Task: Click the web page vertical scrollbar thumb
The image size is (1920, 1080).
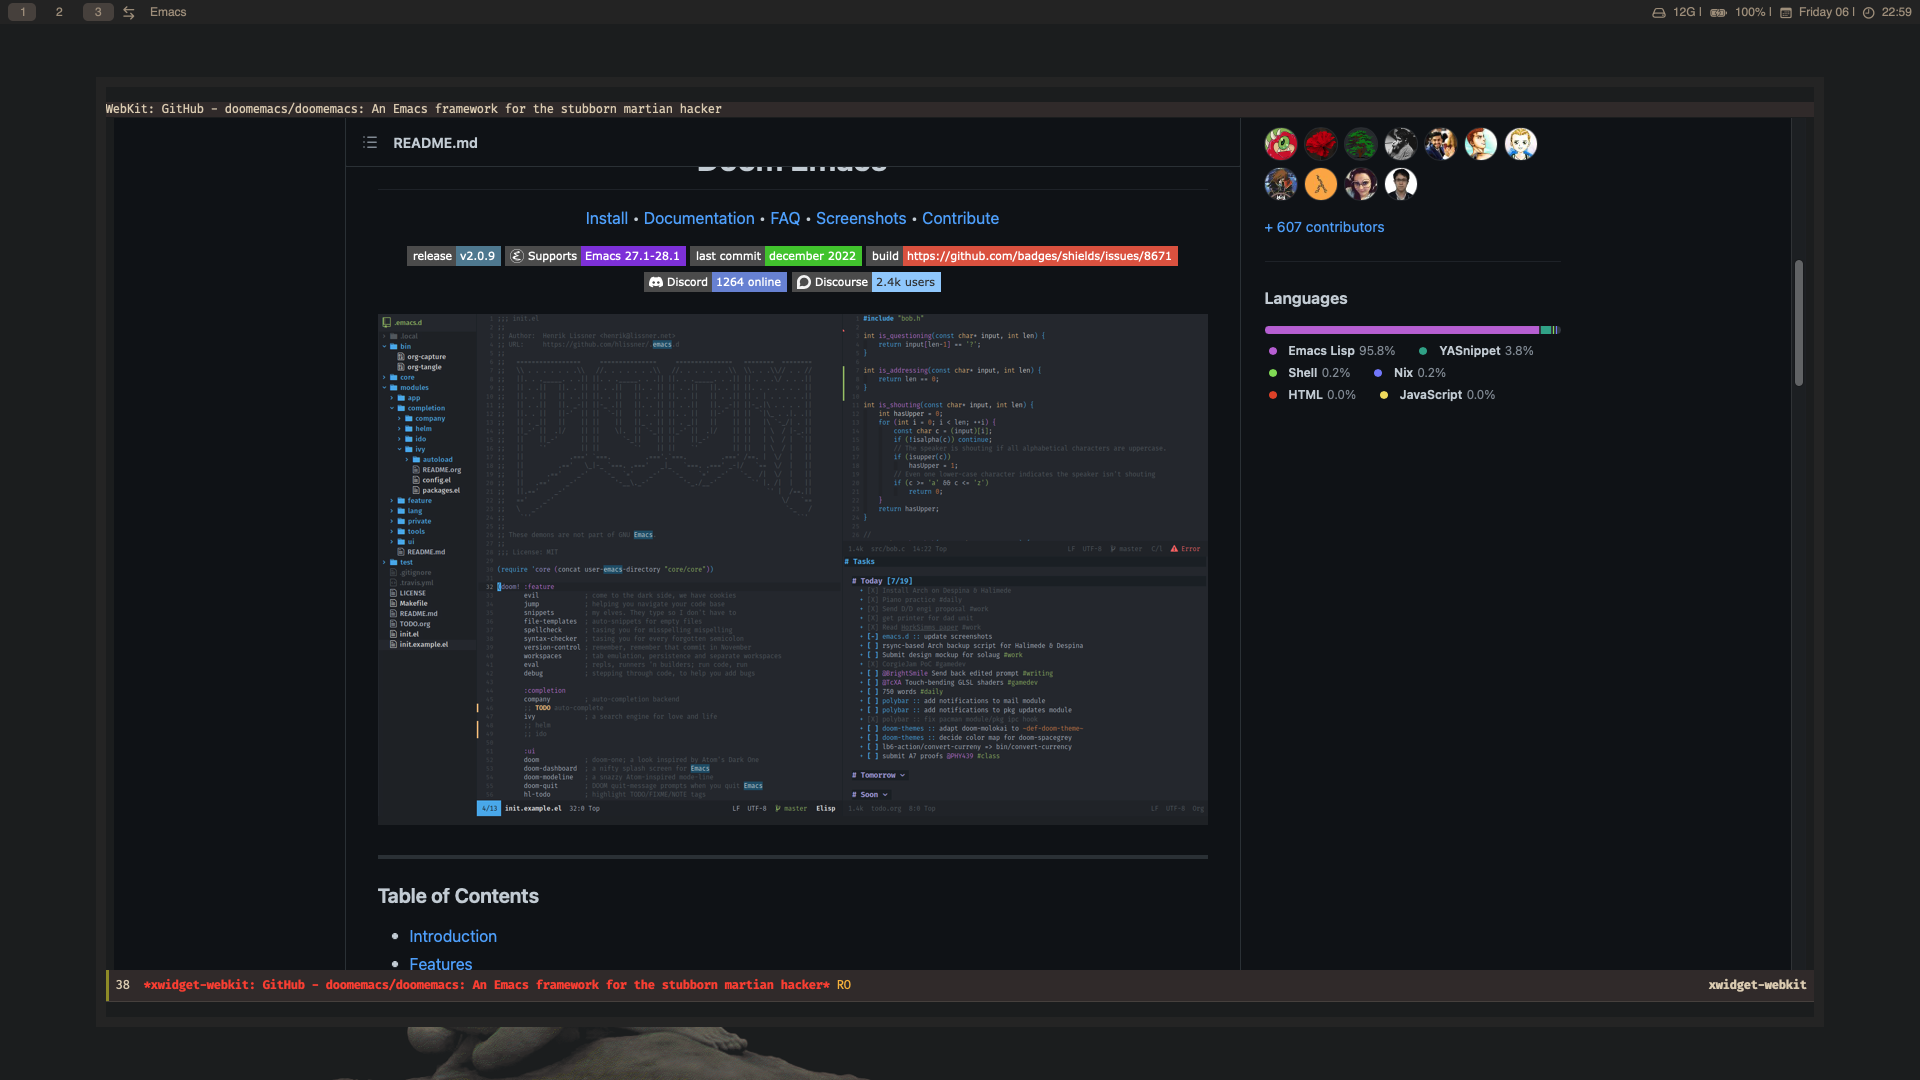Action: 1799,323
